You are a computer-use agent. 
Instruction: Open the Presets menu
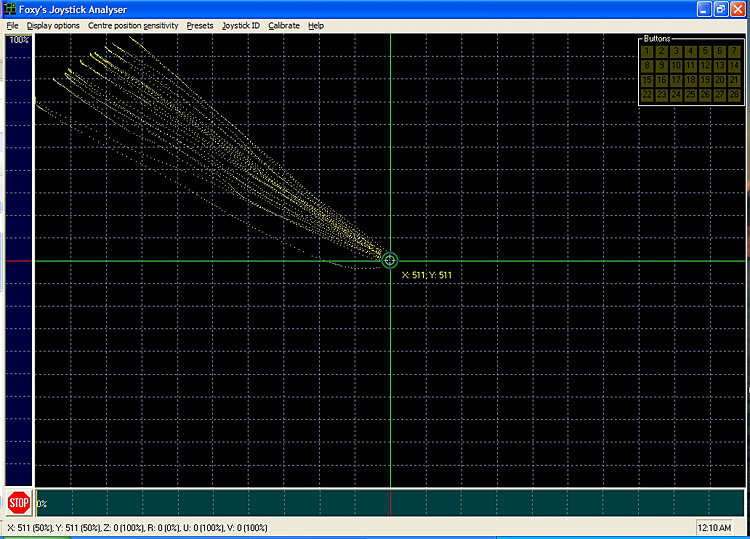[200, 26]
